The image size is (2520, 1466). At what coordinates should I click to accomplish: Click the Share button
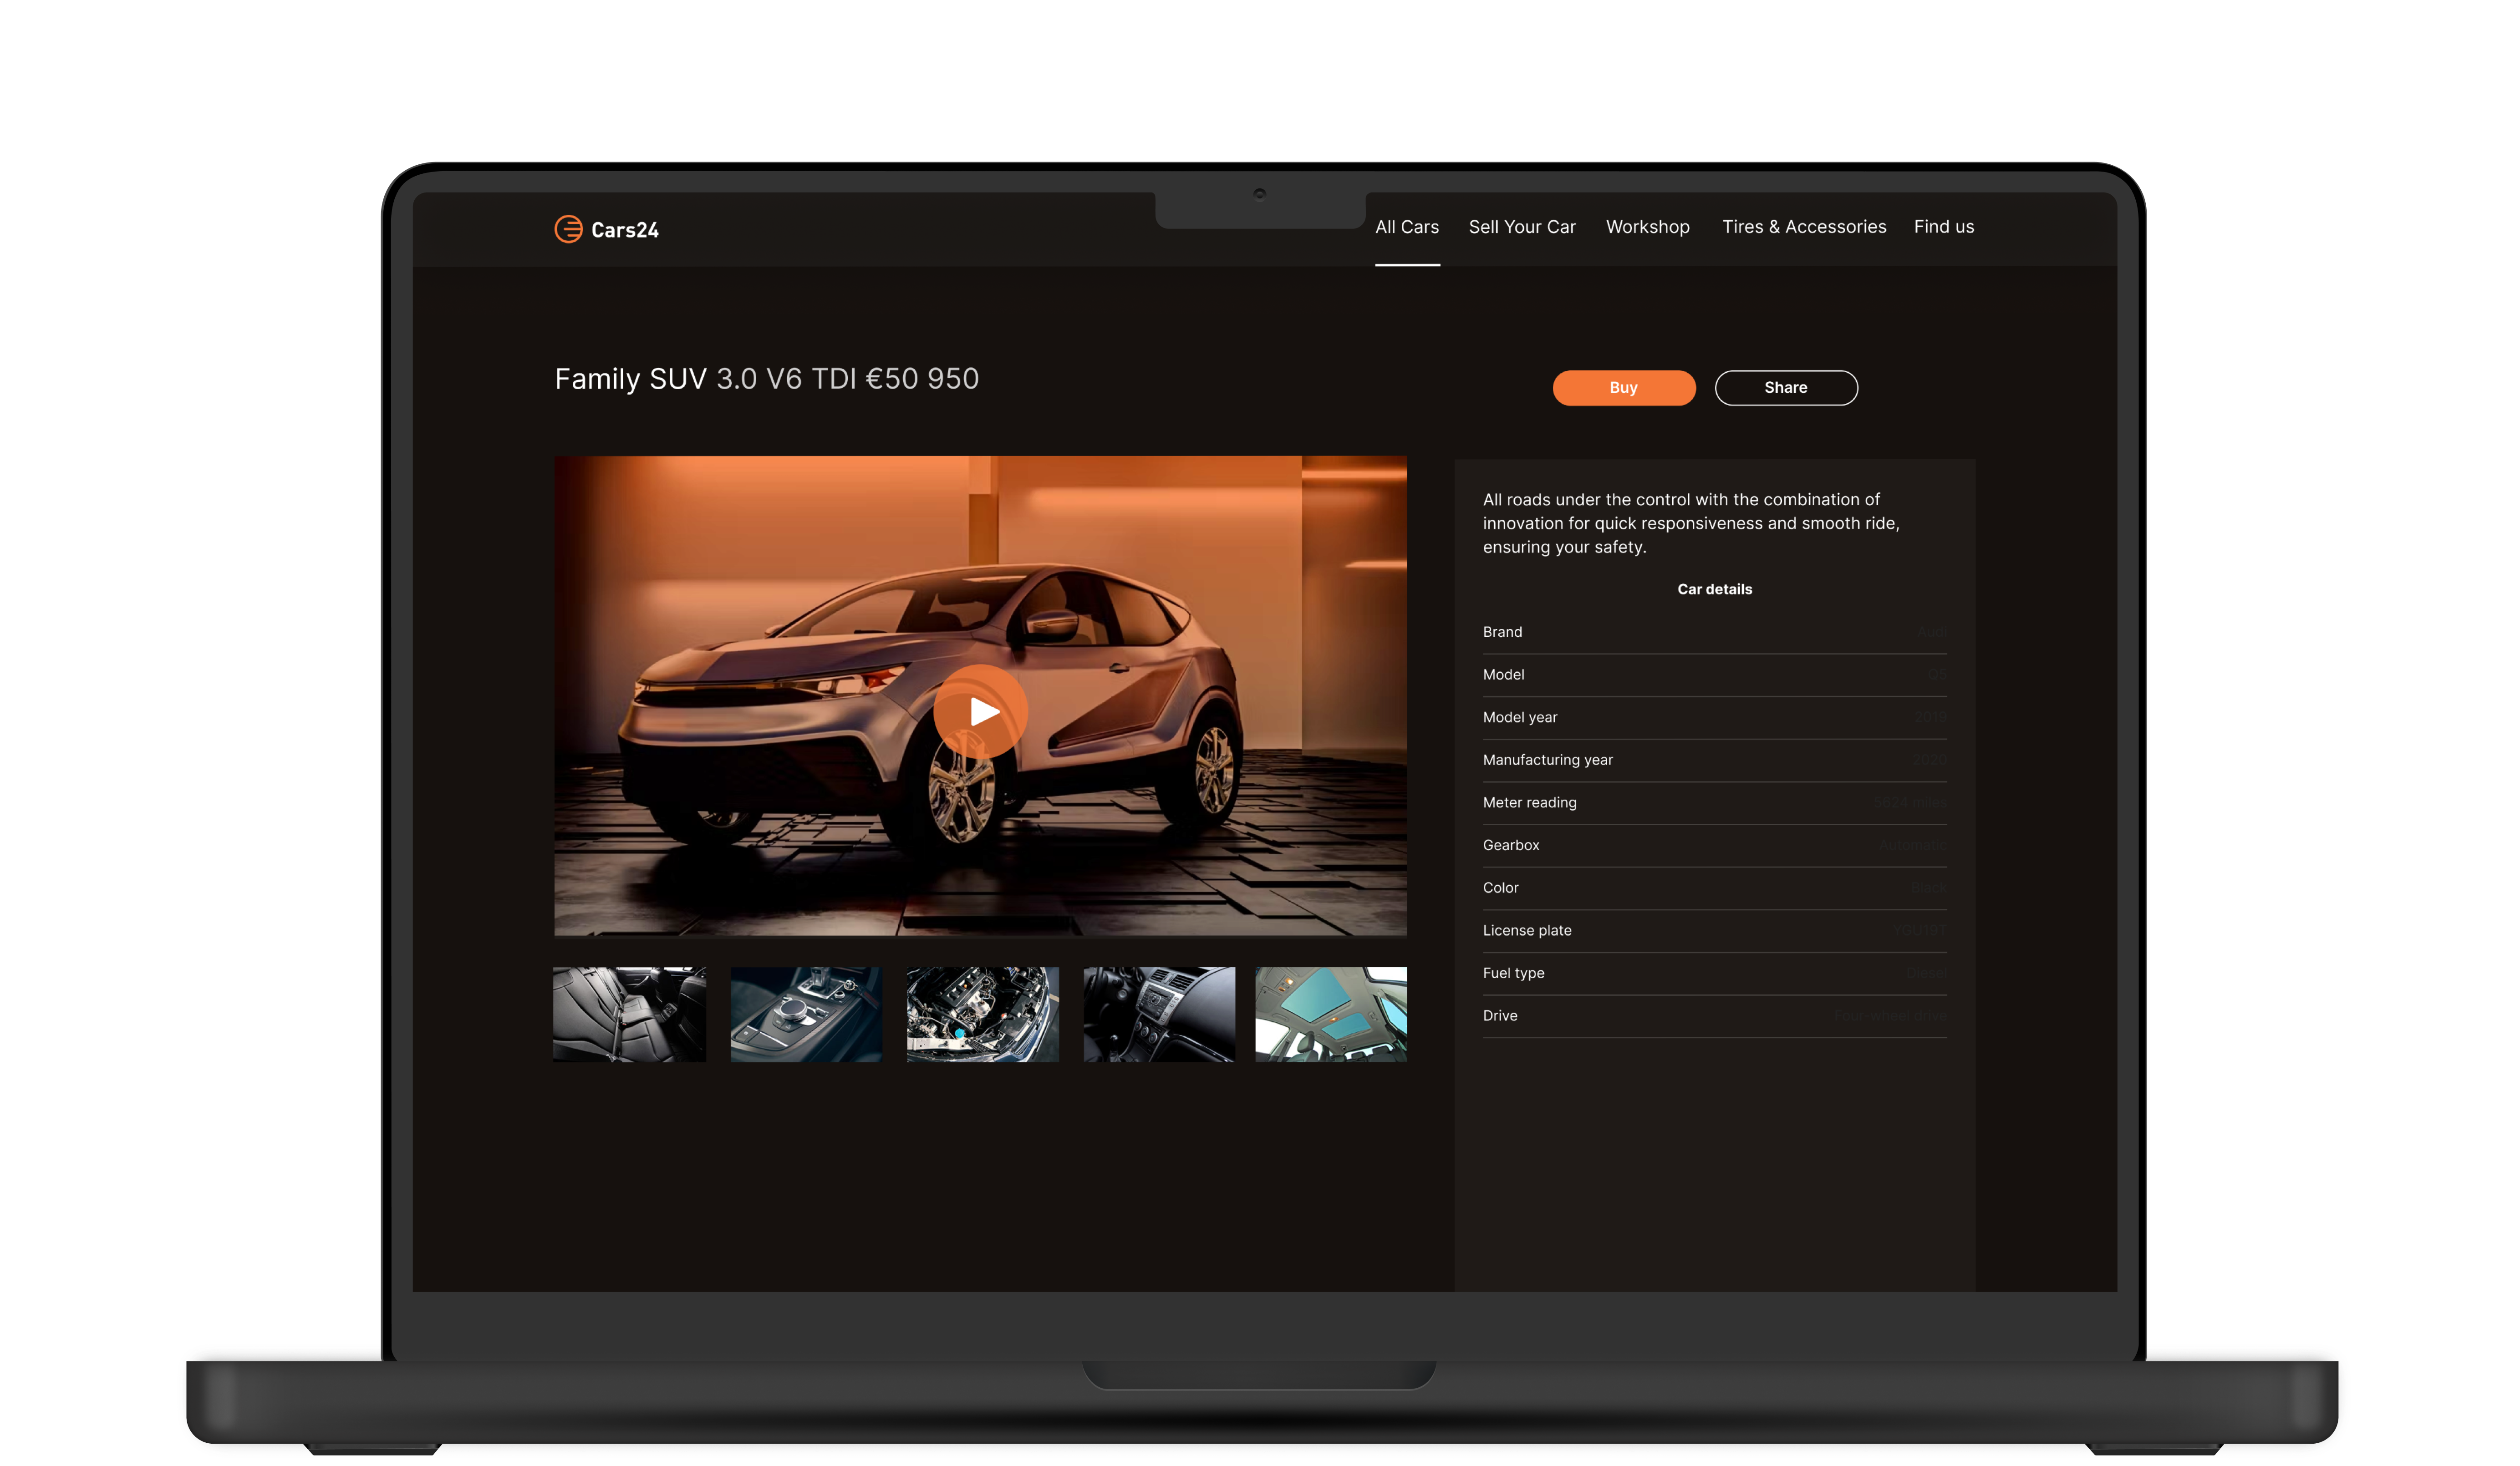click(x=1785, y=388)
